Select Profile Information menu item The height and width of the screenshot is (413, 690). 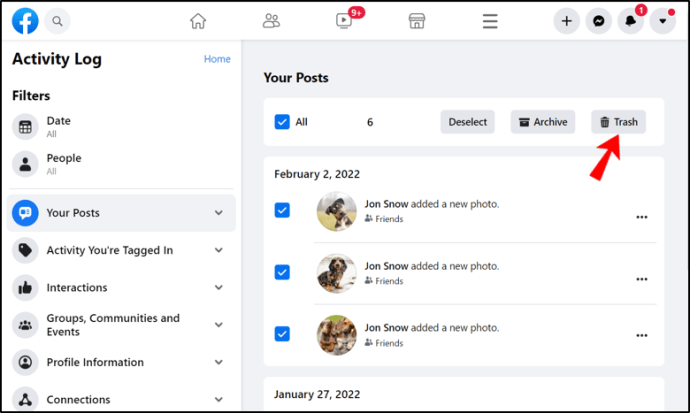pos(121,362)
